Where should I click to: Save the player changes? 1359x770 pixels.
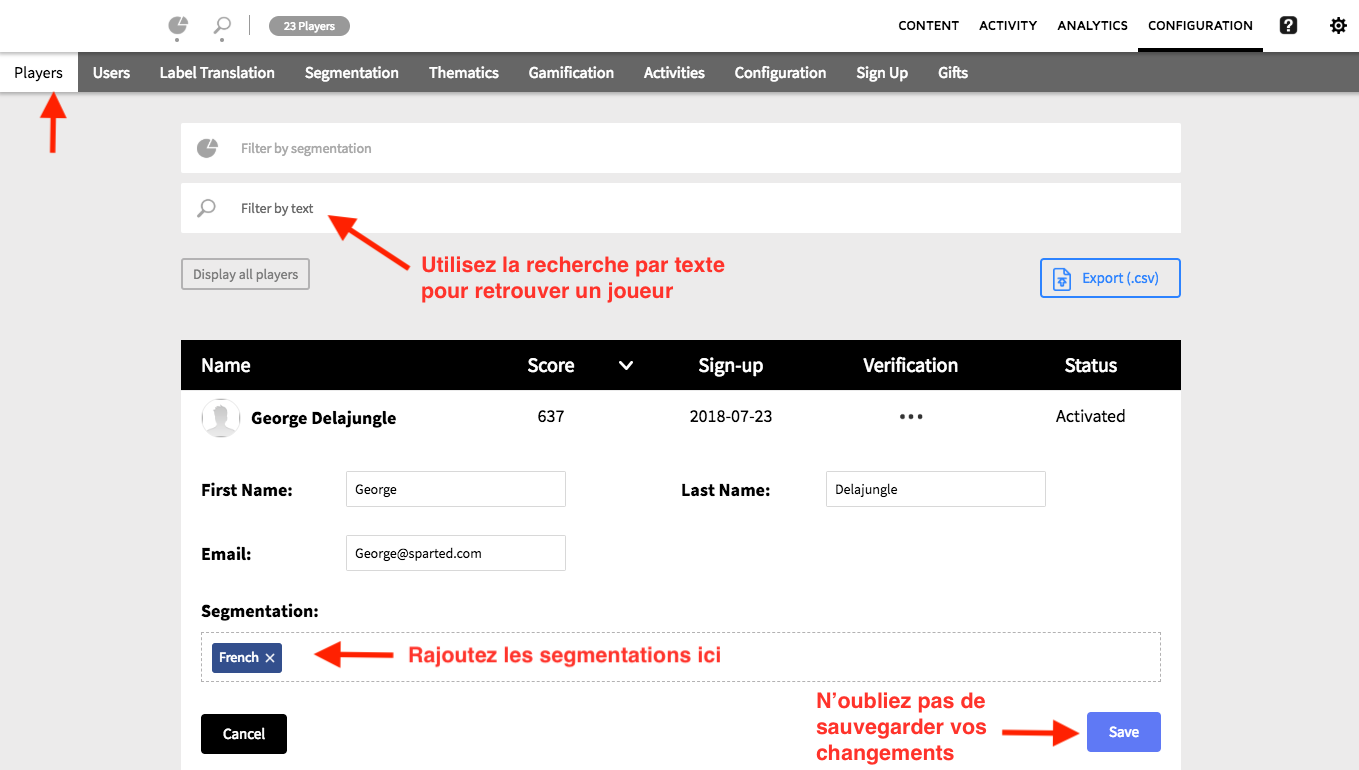(x=1124, y=732)
